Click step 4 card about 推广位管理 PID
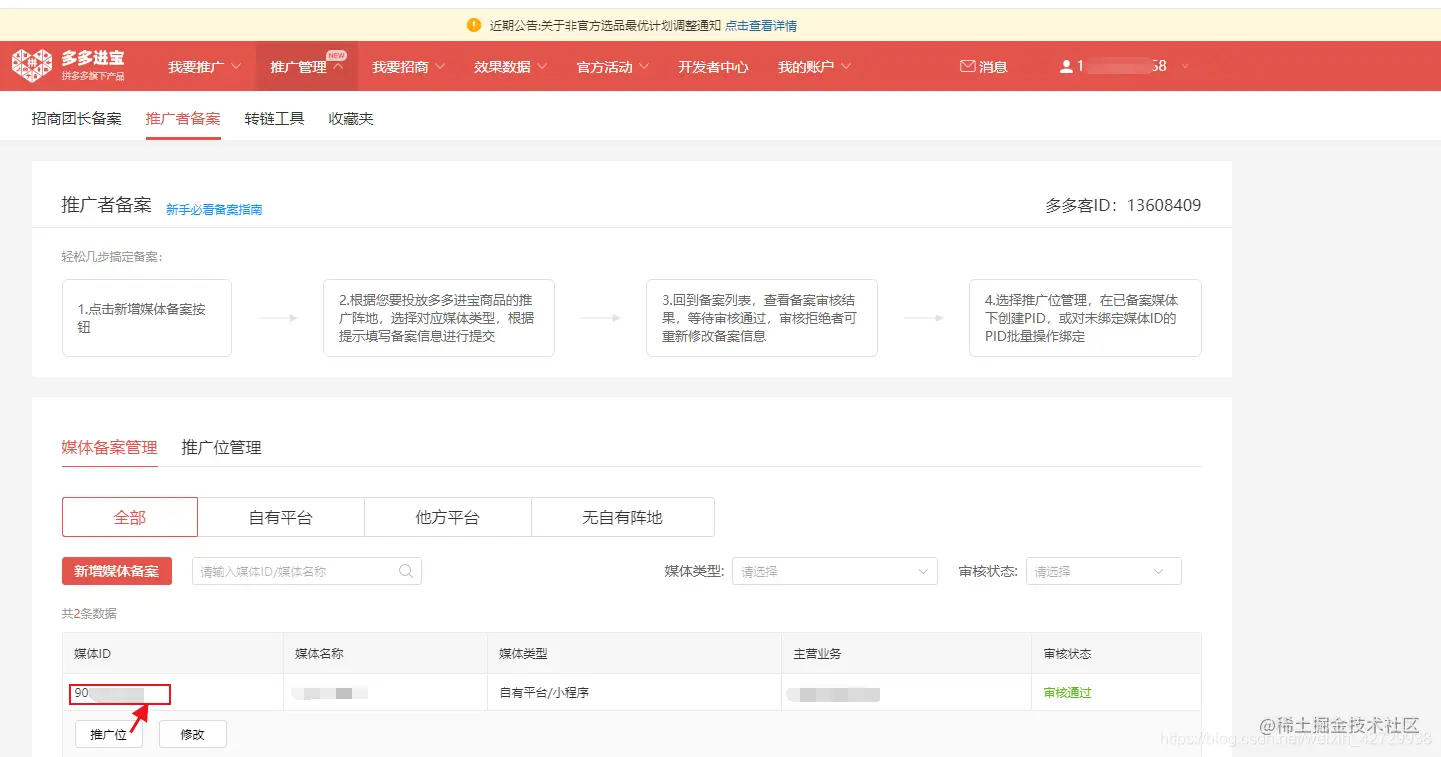The height and width of the screenshot is (757, 1441). [x=1085, y=318]
